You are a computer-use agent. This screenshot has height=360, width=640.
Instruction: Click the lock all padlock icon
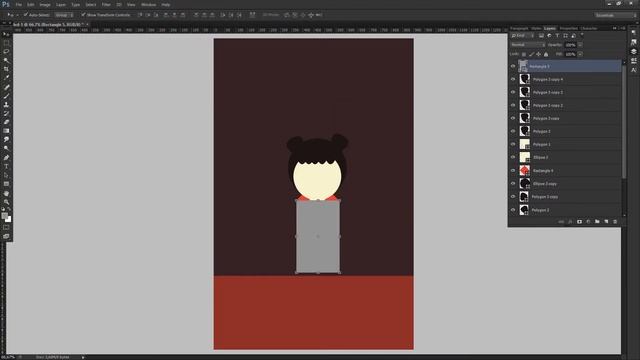click(546, 54)
